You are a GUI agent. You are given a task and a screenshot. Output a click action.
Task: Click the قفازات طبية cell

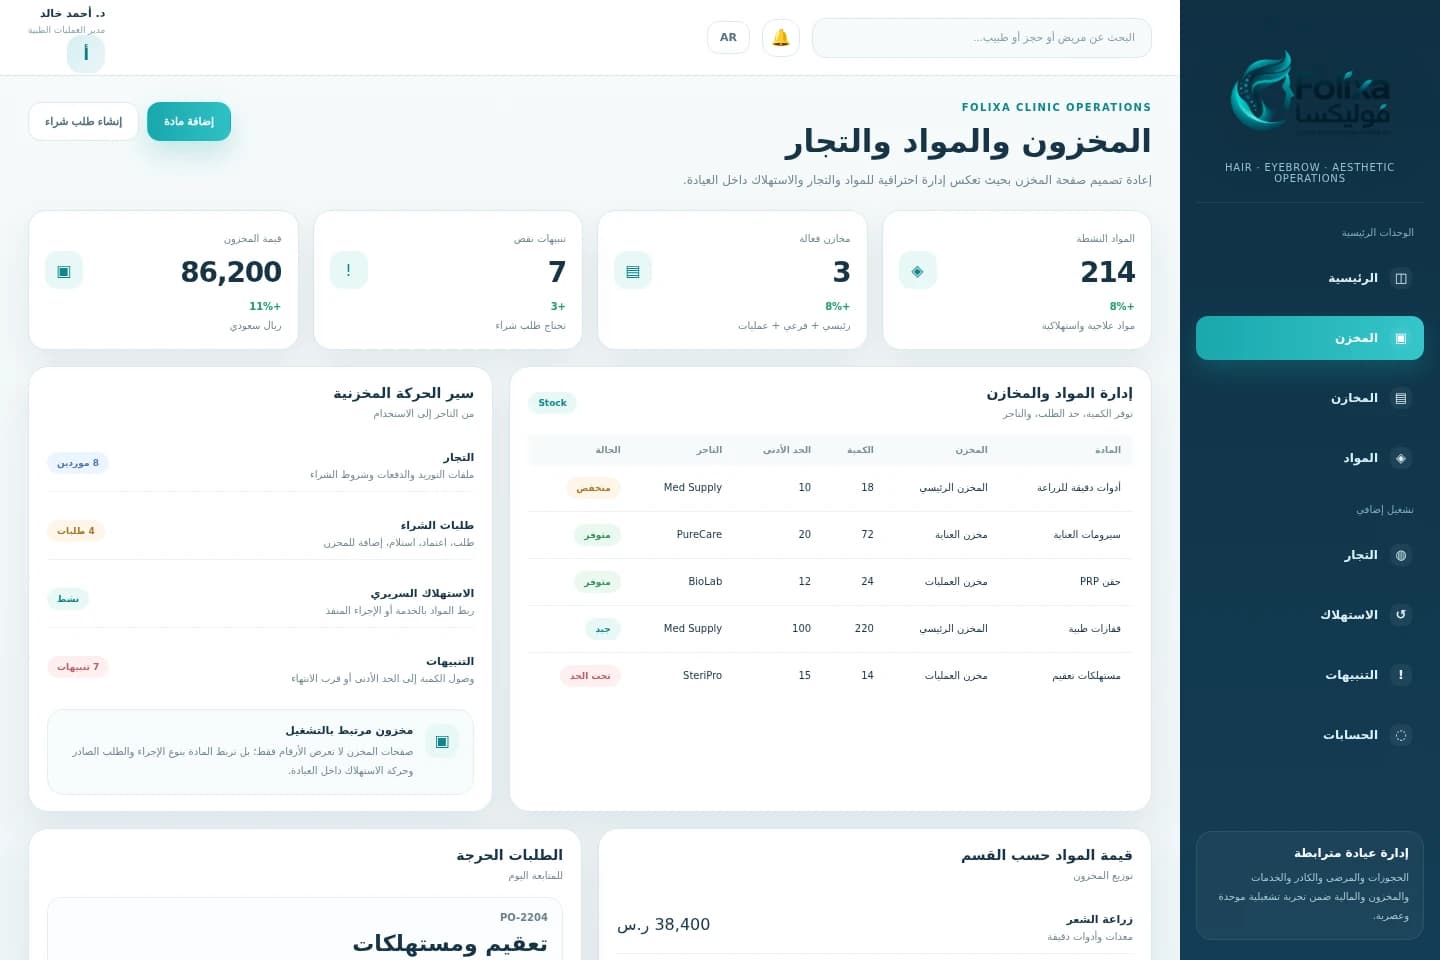coord(1094,629)
